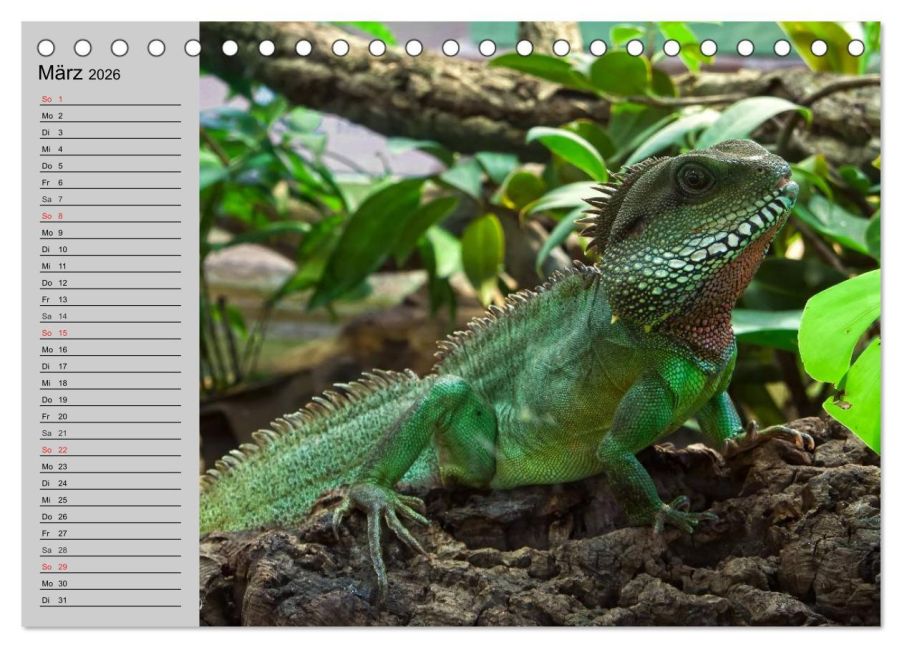Select the Mo 2 calendar row
Viewport: 902px width, 648px height.
pos(110,116)
